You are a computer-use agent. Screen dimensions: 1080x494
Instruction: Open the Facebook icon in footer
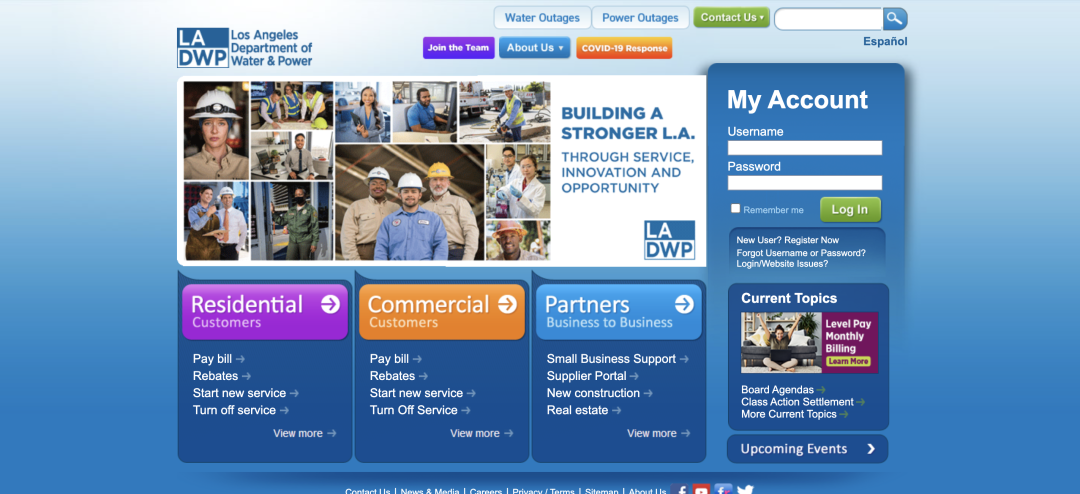coord(680,490)
